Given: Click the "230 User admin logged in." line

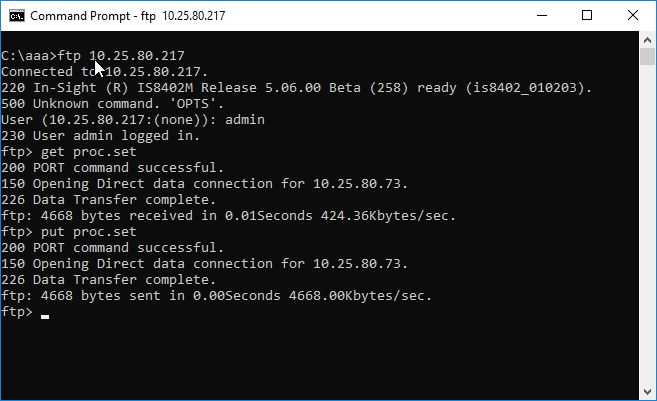Looking at the screenshot, I should click(x=101, y=136).
